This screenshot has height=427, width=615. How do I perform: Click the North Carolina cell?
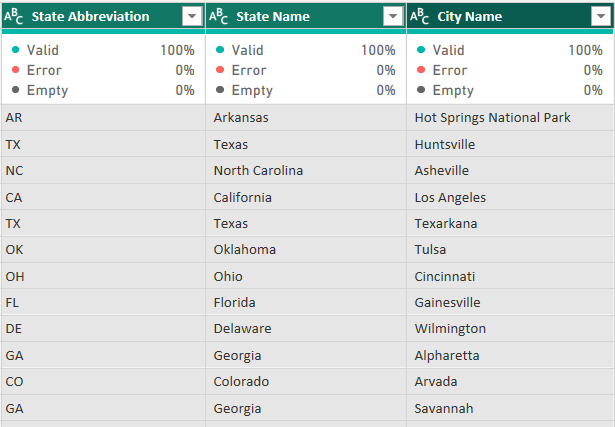point(306,171)
